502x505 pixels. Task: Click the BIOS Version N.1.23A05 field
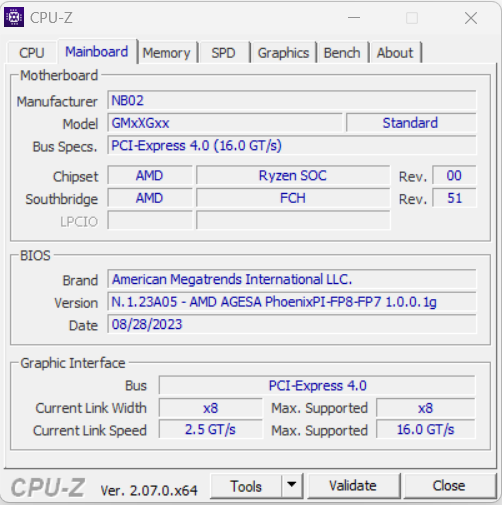(x=292, y=302)
